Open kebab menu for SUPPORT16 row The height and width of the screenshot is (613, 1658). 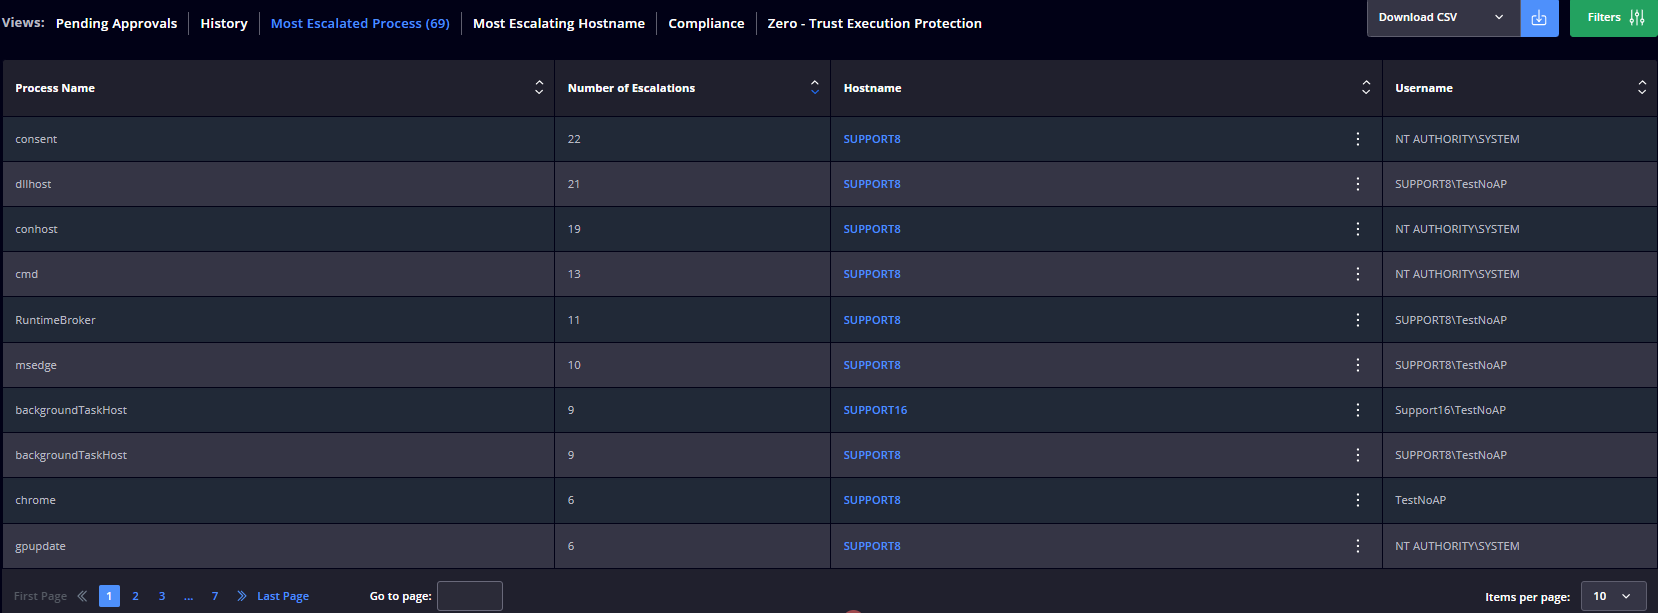1357,410
